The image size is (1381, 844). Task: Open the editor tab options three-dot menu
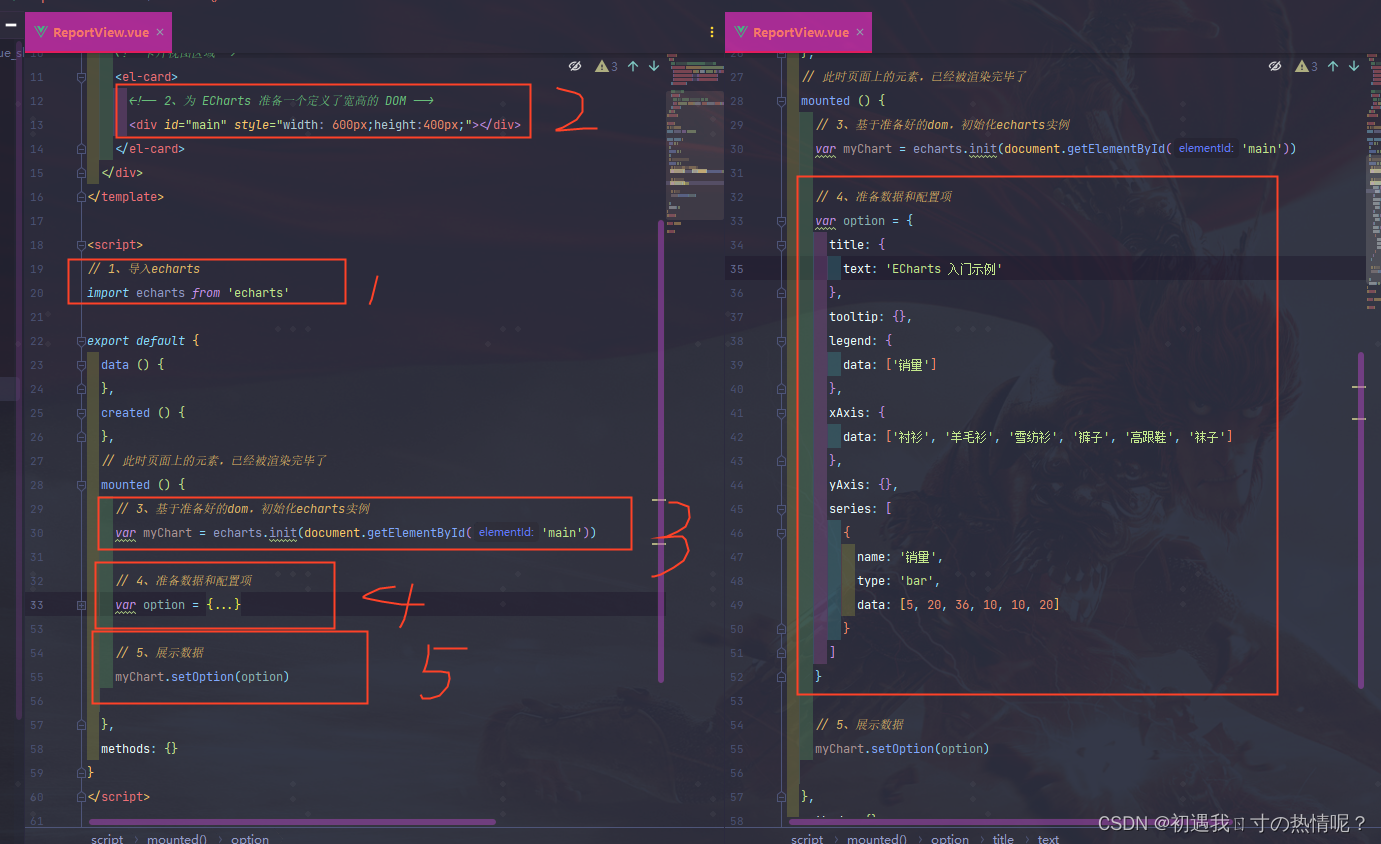tap(711, 32)
